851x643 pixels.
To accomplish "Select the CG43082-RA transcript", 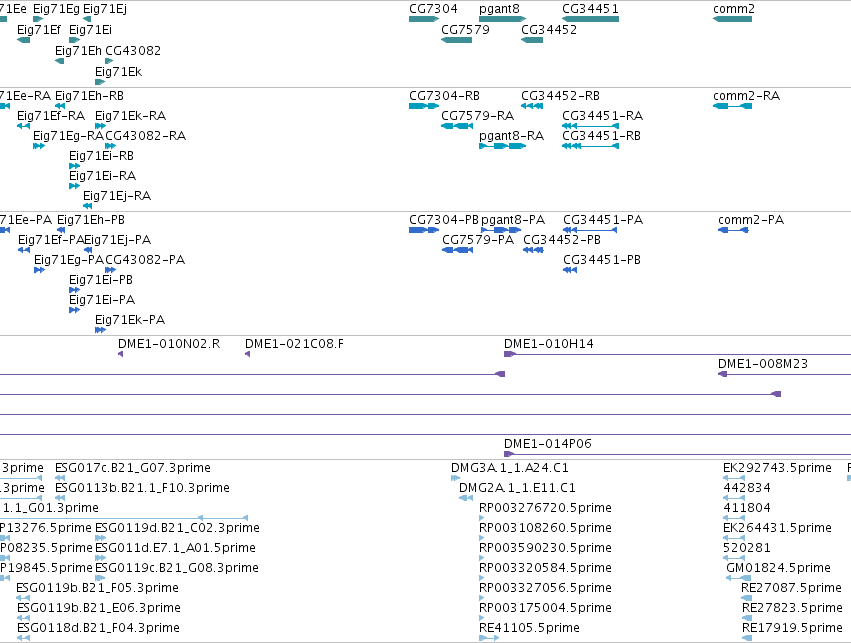I will coord(110,146).
